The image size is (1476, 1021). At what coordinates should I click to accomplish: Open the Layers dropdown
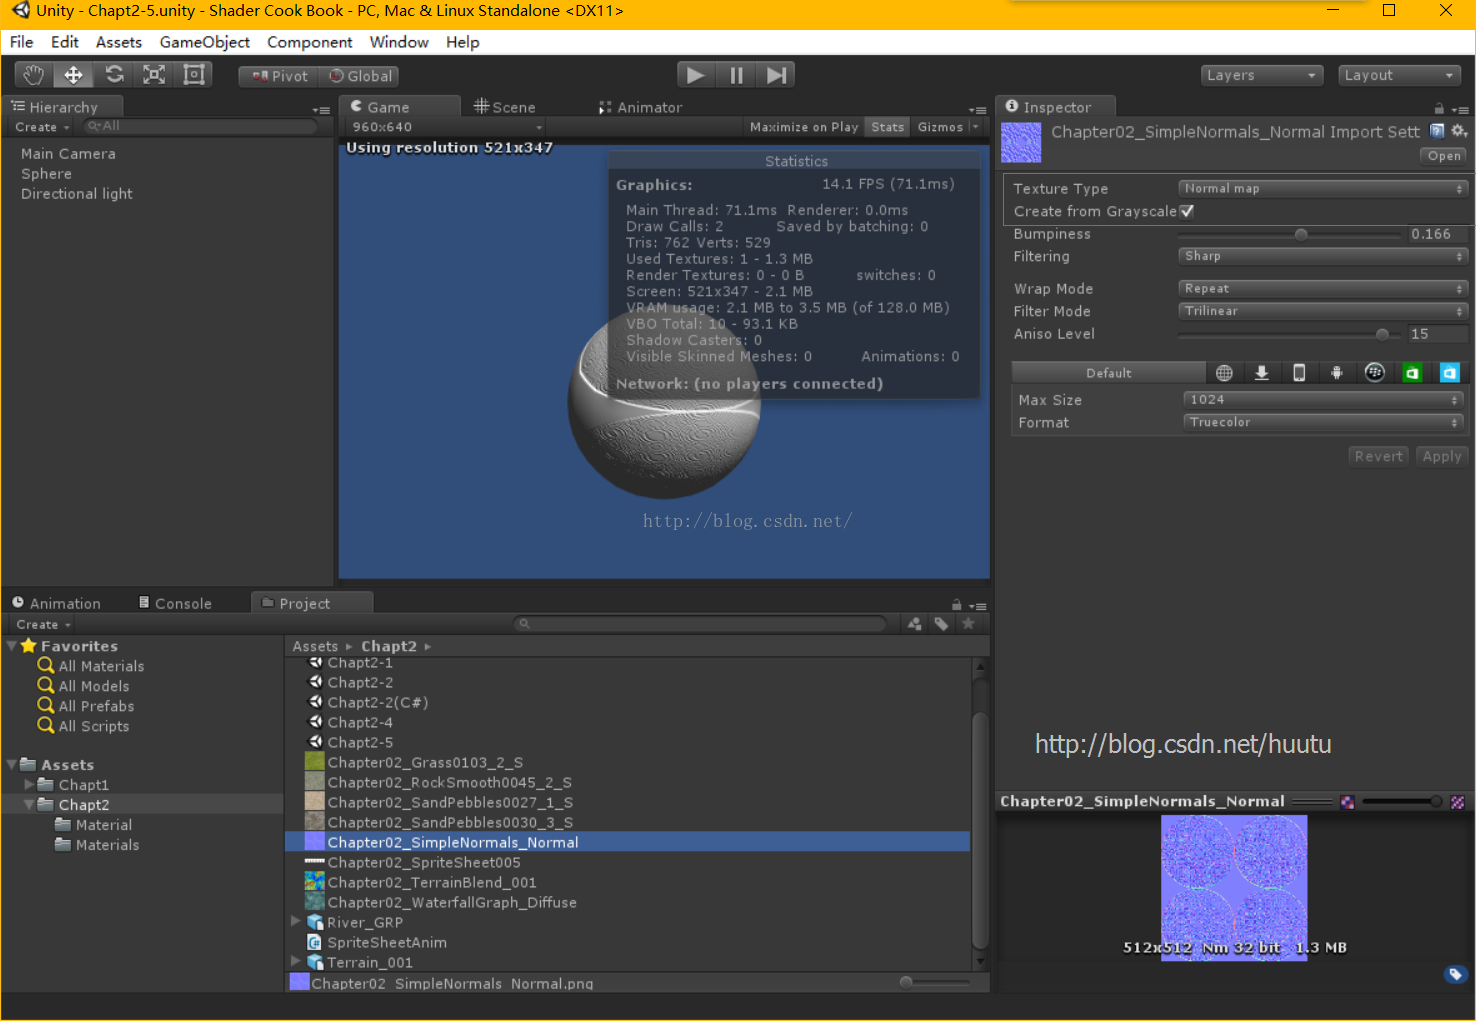[x=1262, y=75]
